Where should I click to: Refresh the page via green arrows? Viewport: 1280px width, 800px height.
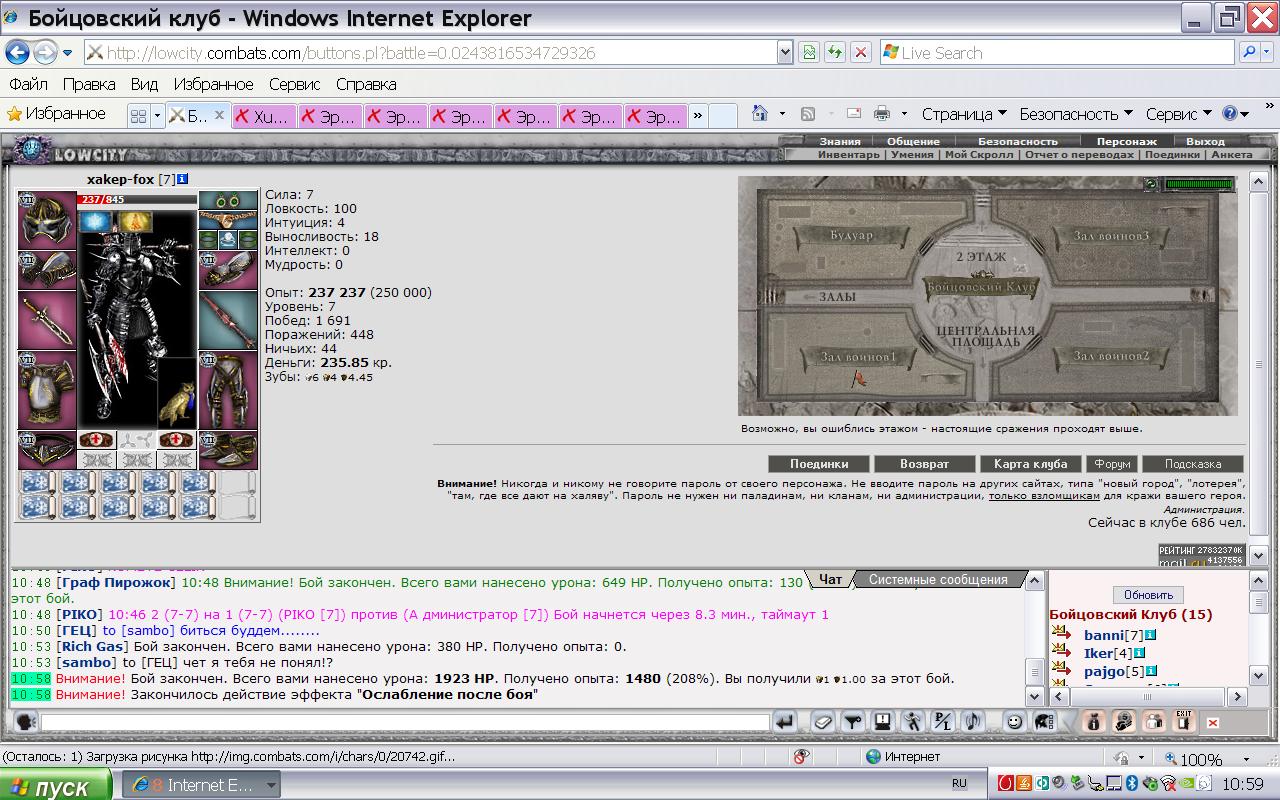(x=833, y=53)
